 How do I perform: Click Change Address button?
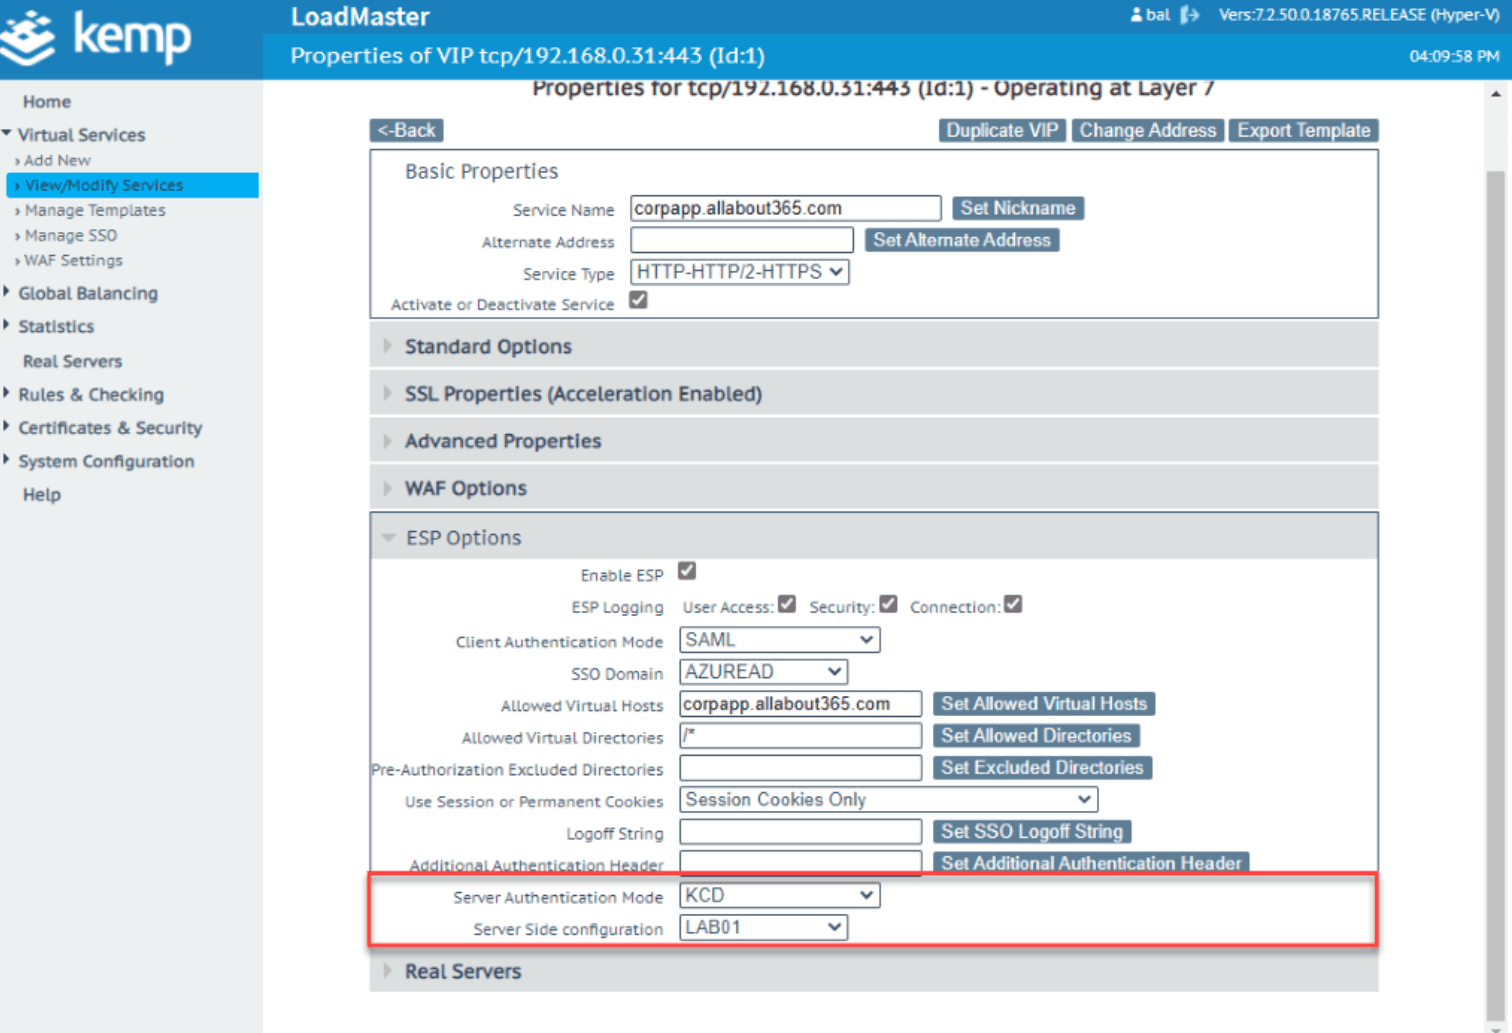pos(1147,130)
